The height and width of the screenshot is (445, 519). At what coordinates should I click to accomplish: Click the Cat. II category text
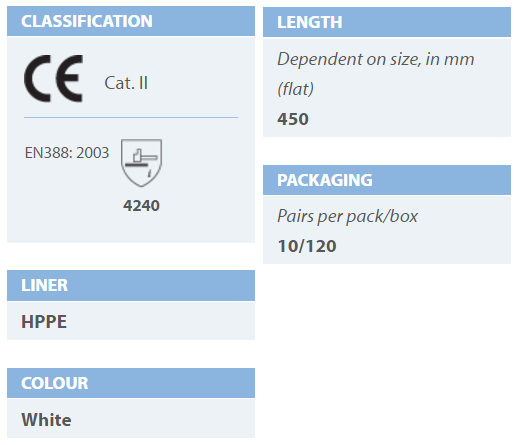[x=126, y=83]
